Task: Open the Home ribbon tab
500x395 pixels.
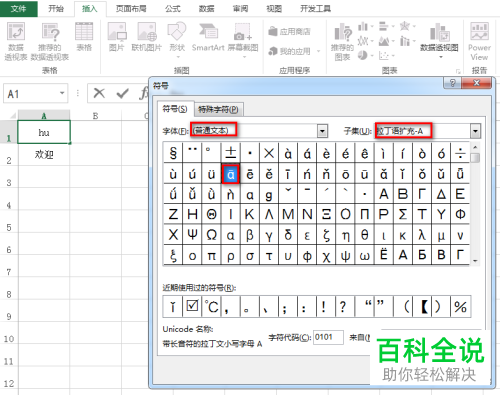Action: point(56,9)
